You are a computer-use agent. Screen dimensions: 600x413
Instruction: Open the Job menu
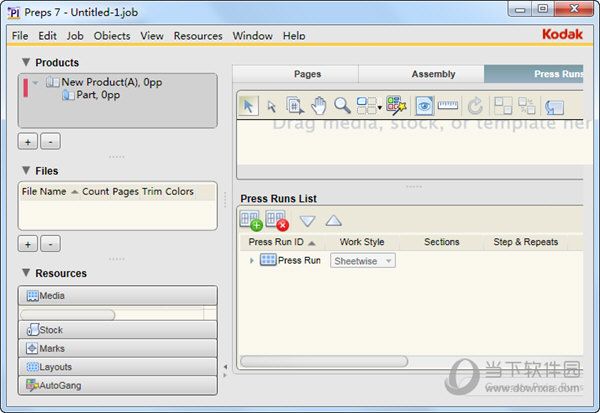click(75, 36)
